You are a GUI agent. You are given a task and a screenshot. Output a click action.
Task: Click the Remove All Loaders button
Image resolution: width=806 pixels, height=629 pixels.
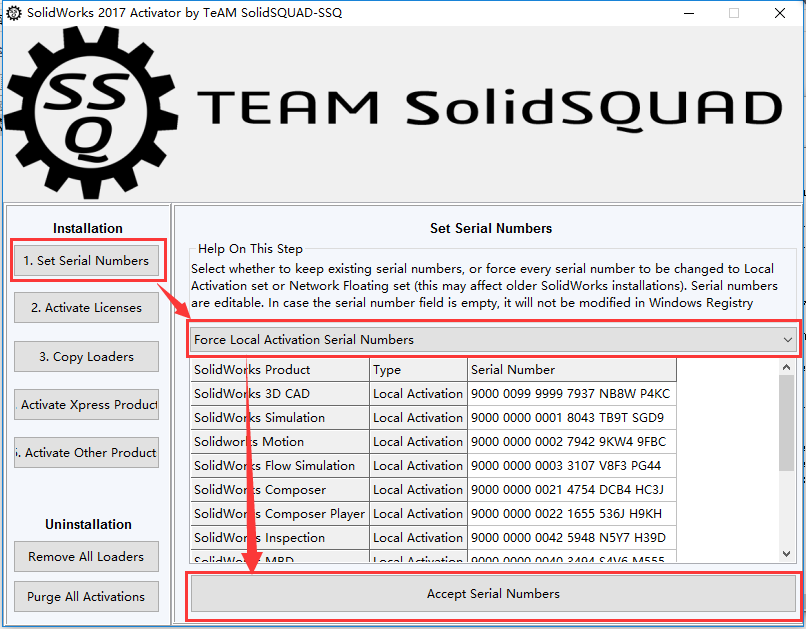pos(86,557)
